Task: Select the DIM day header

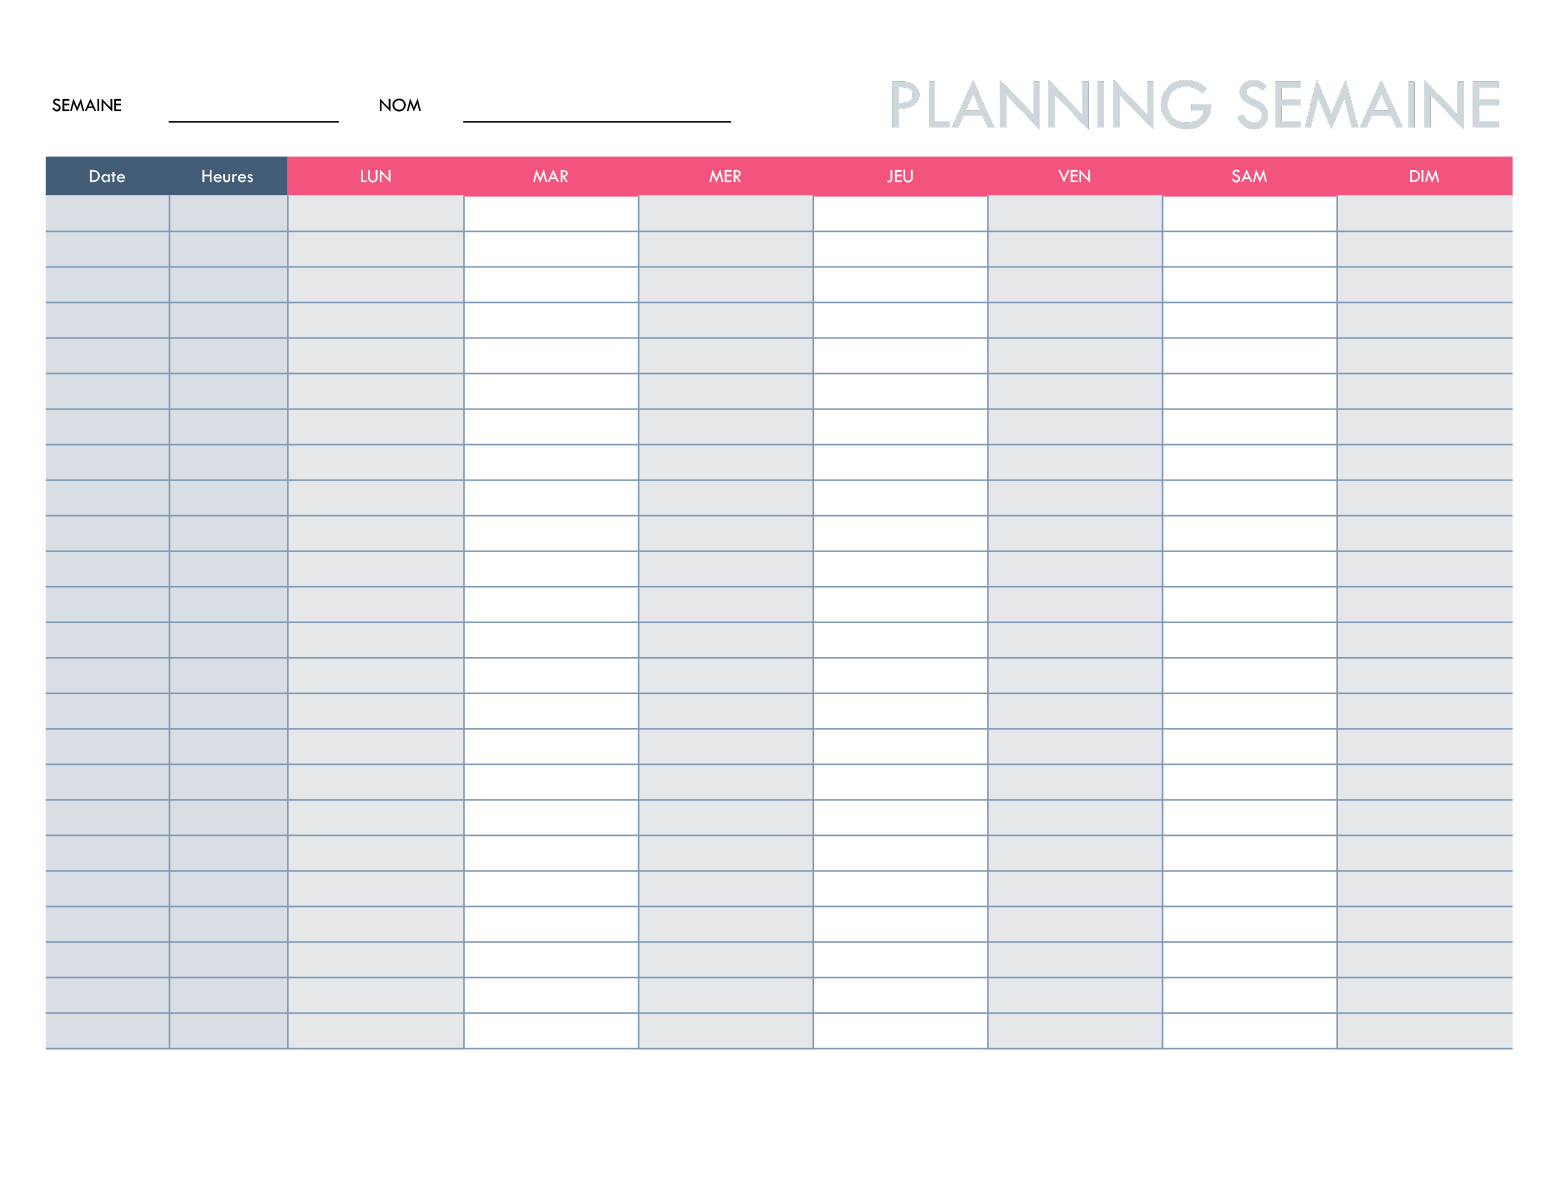Action: [1424, 176]
